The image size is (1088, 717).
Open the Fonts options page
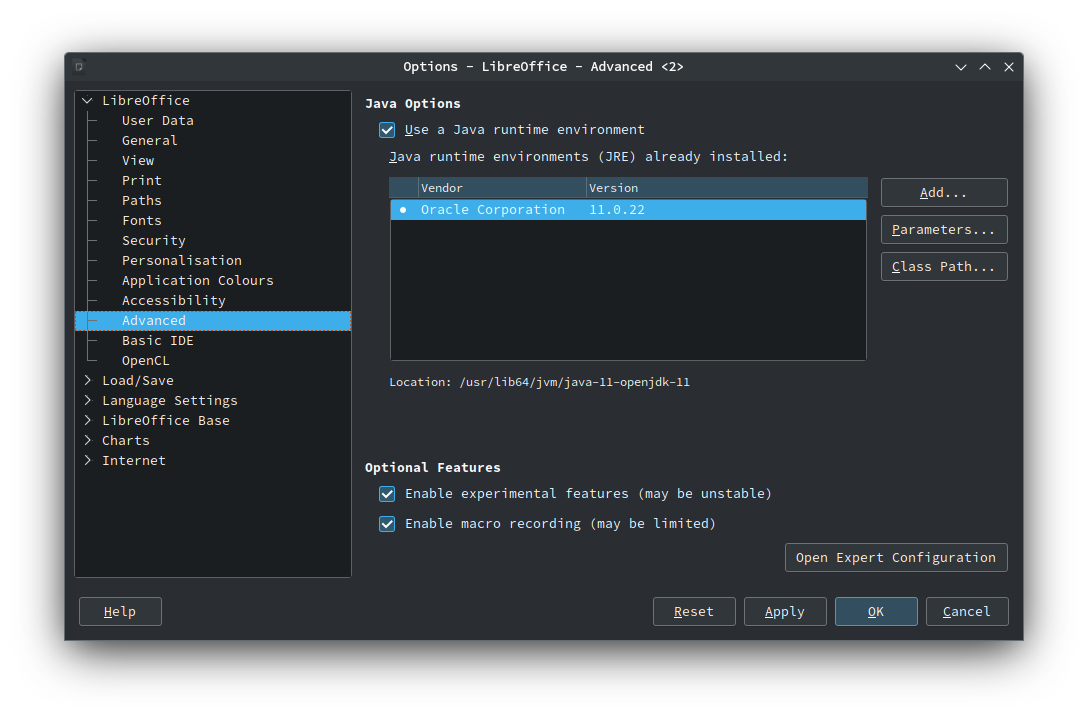tap(142, 221)
